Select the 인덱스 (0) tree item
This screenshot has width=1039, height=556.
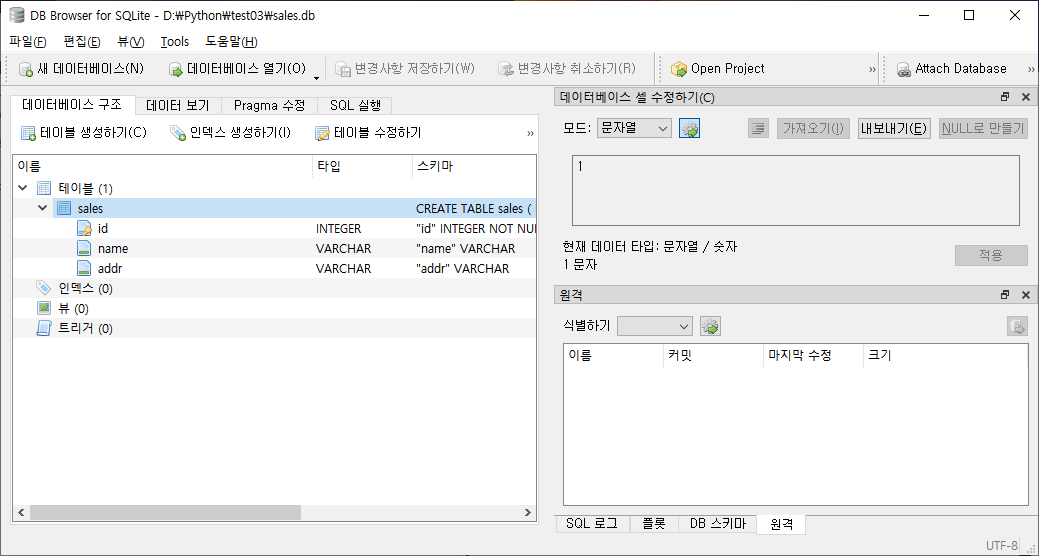point(274,288)
